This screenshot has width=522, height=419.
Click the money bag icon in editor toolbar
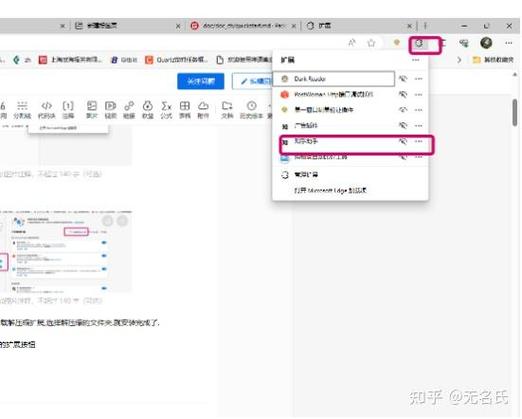tap(147, 110)
